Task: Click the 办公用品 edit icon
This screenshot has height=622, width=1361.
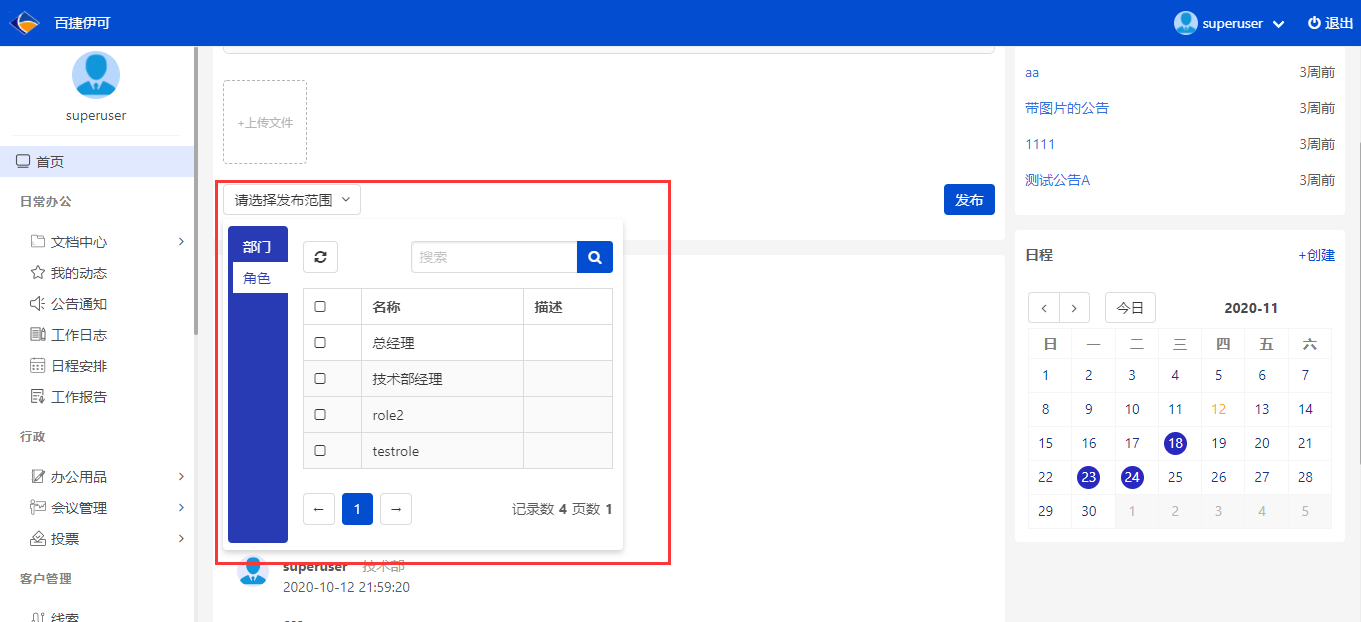Action: (38, 477)
